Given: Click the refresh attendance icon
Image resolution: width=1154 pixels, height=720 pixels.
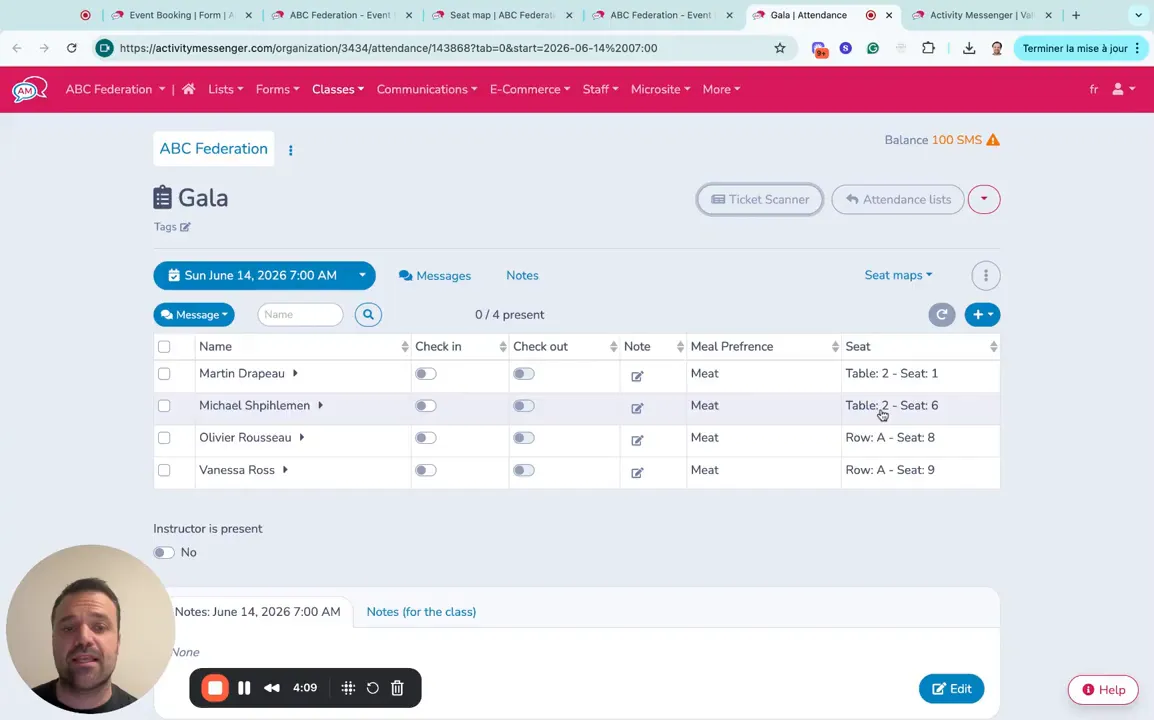Looking at the screenshot, I should click(x=941, y=315).
